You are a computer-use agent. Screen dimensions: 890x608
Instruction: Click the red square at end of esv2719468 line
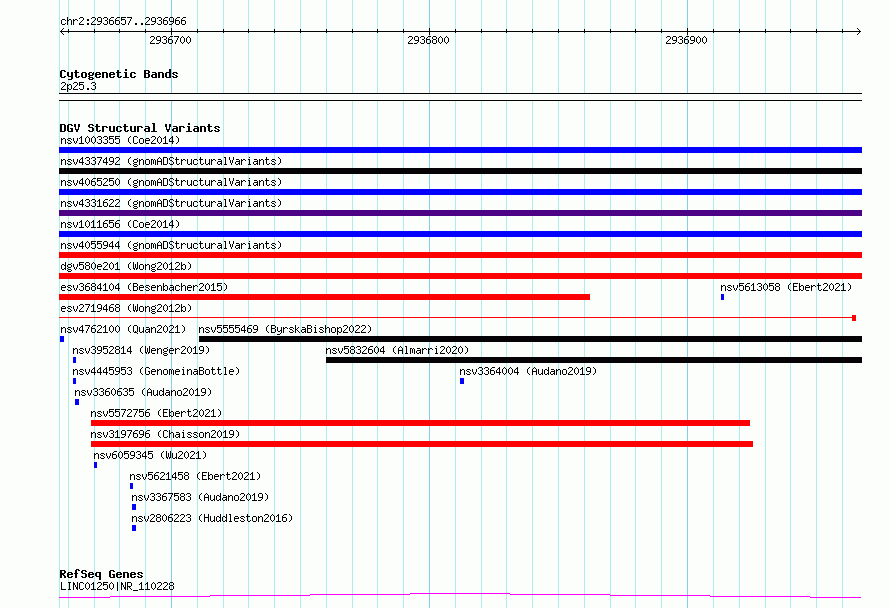pos(854,318)
